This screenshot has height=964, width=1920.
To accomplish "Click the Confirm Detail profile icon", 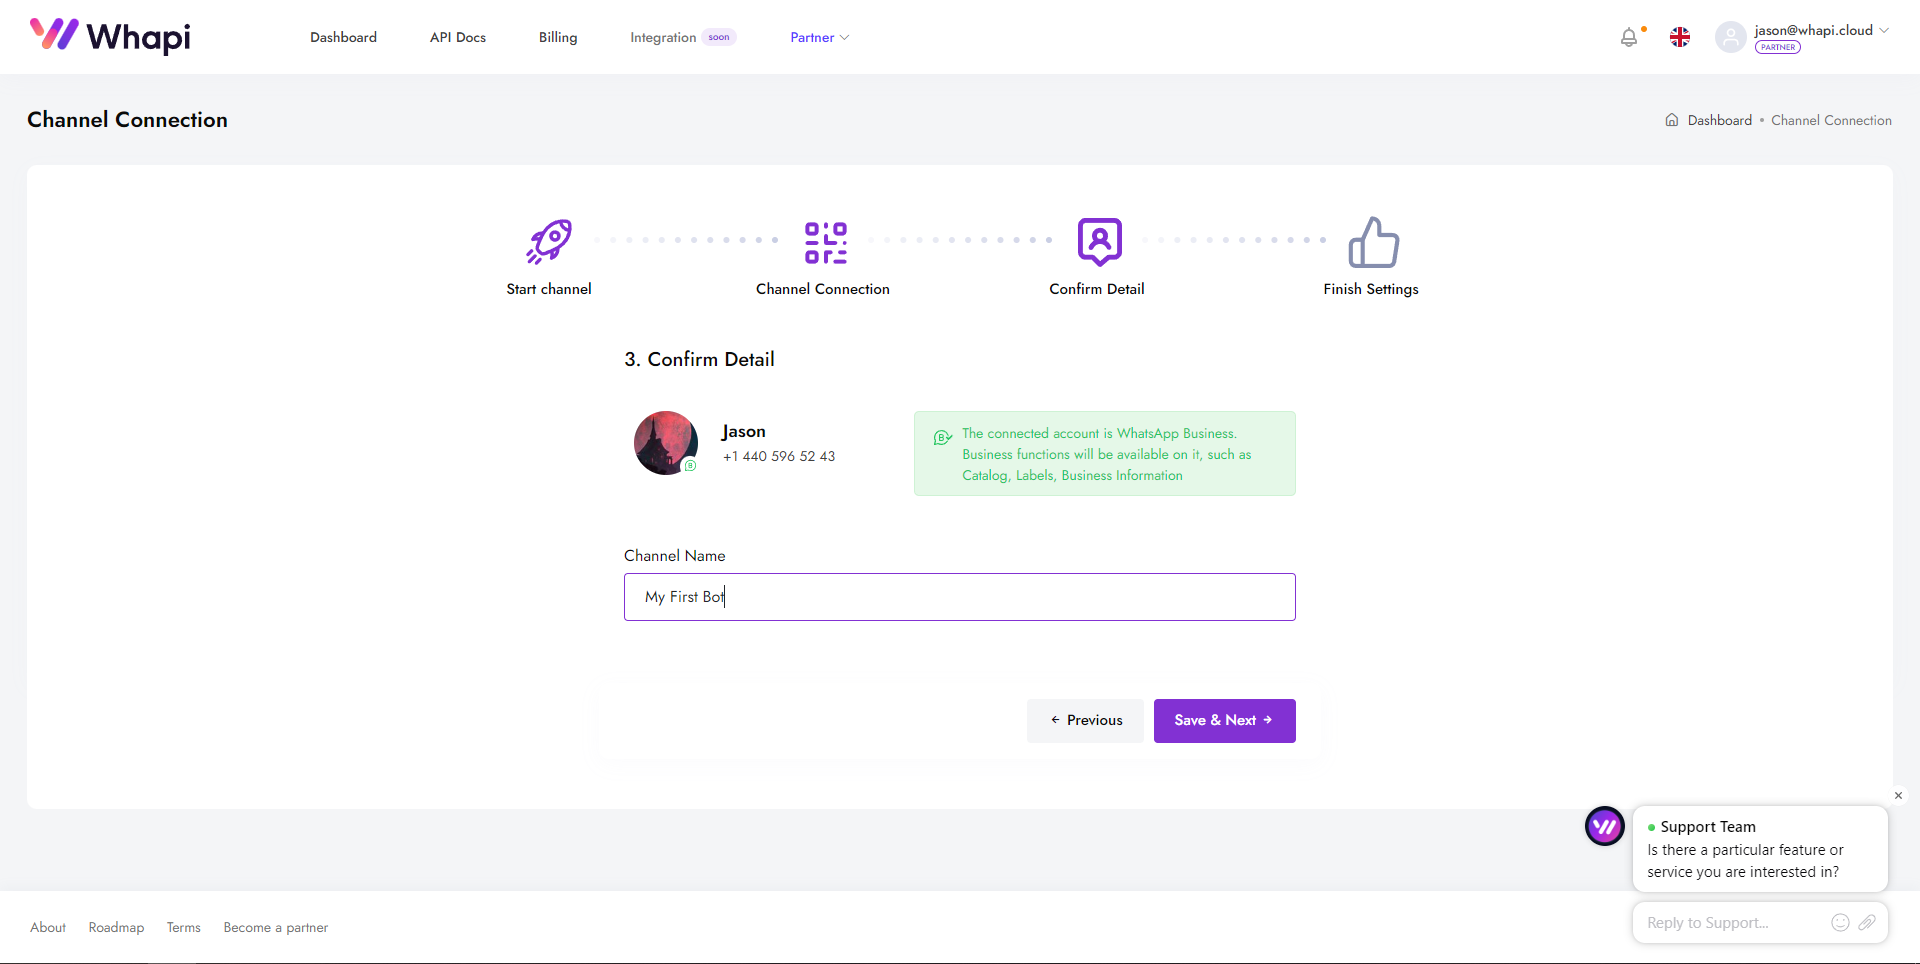I will (x=1099, y=242).
